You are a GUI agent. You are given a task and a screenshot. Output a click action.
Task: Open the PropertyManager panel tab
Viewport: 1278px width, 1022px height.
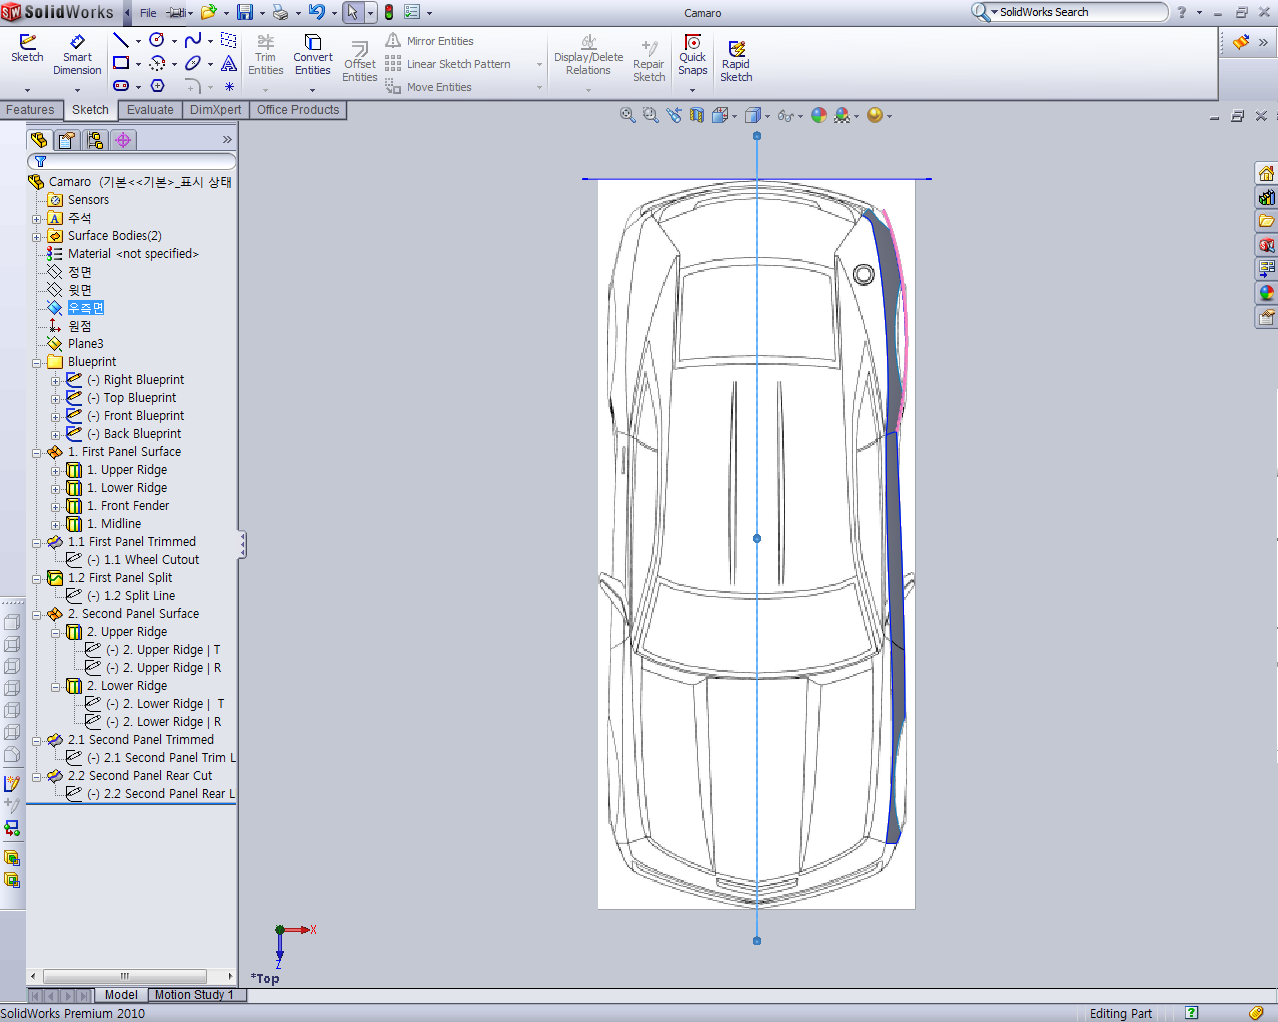pyautogui.click(x=67, y=140)
